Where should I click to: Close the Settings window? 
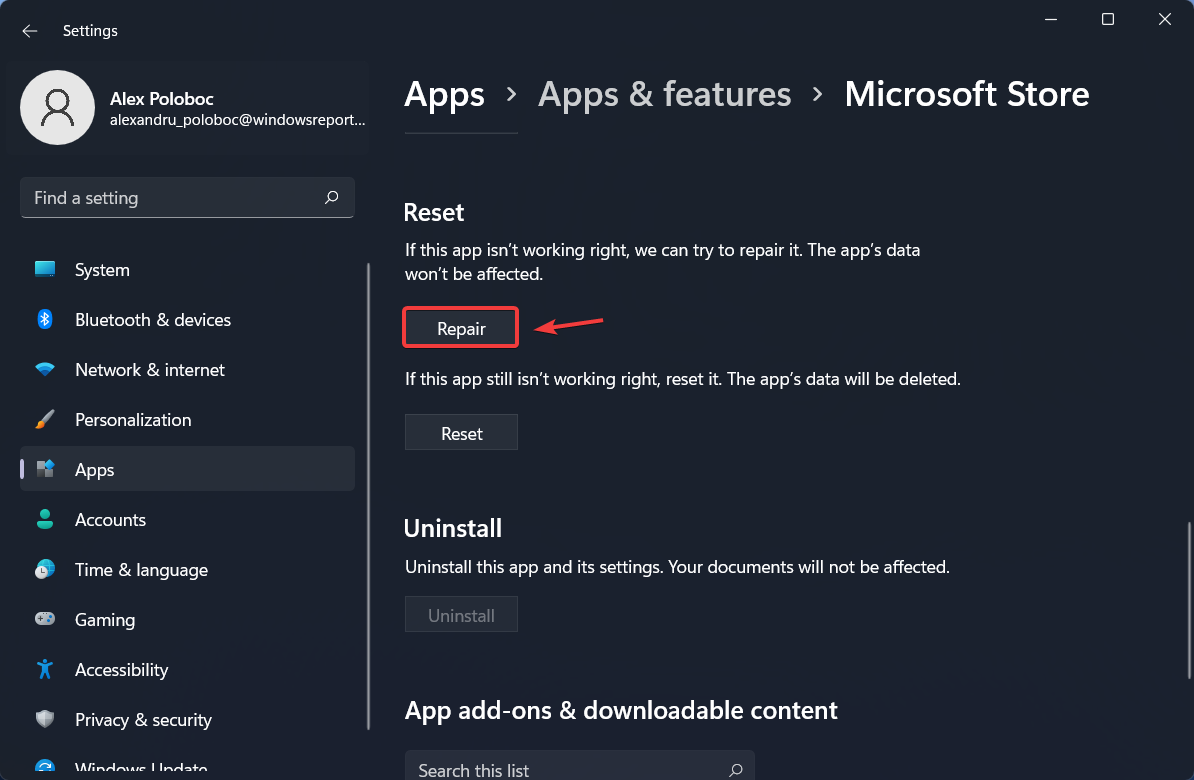[1165, 19]
